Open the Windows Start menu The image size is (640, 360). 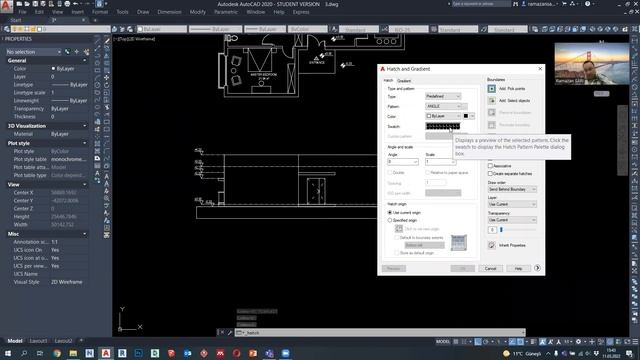click(7, 353)
